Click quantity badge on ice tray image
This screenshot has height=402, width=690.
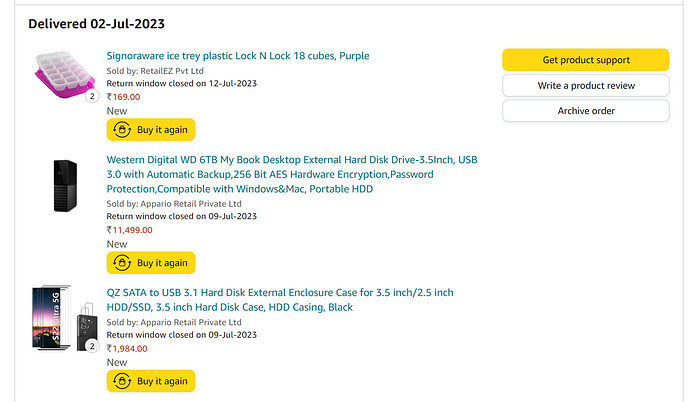pos(92,96)
